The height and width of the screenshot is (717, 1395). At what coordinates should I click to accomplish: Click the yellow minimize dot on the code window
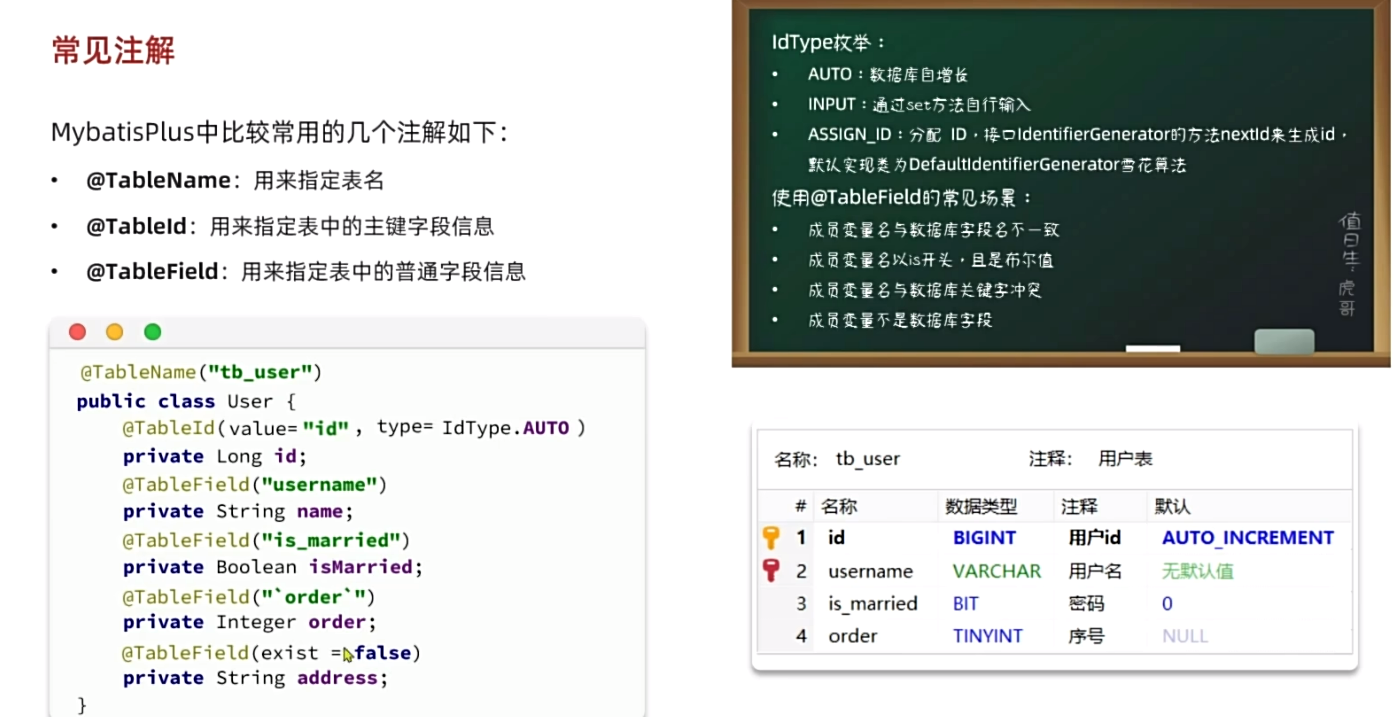(115, 332)
